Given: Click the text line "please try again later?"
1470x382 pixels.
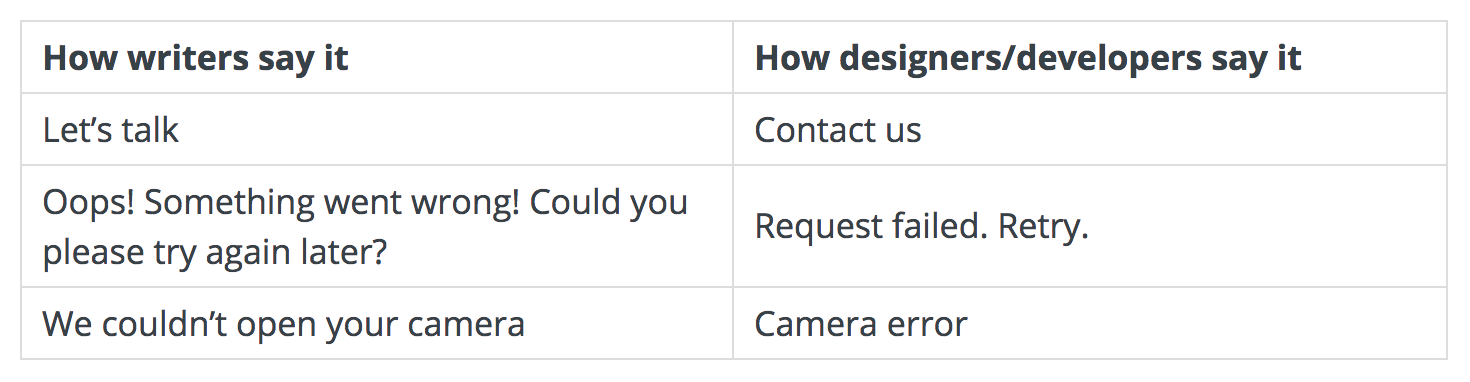Looking at the screenshot, I should (x=215, y=251).
